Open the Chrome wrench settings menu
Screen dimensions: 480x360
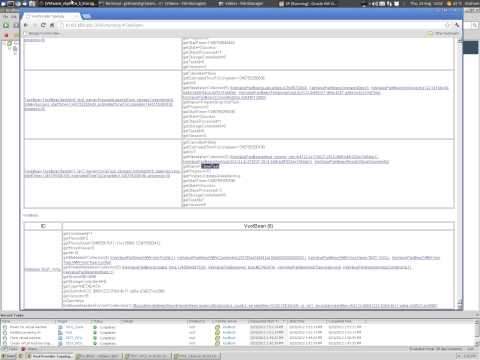457,25
